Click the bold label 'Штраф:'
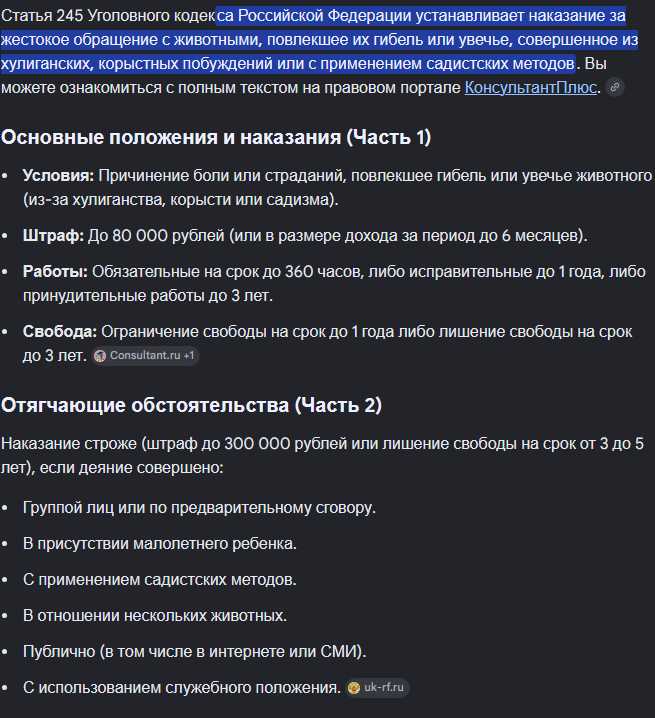Screen dimensions: 655x718 pyautogui.click(x=53, y=235)
